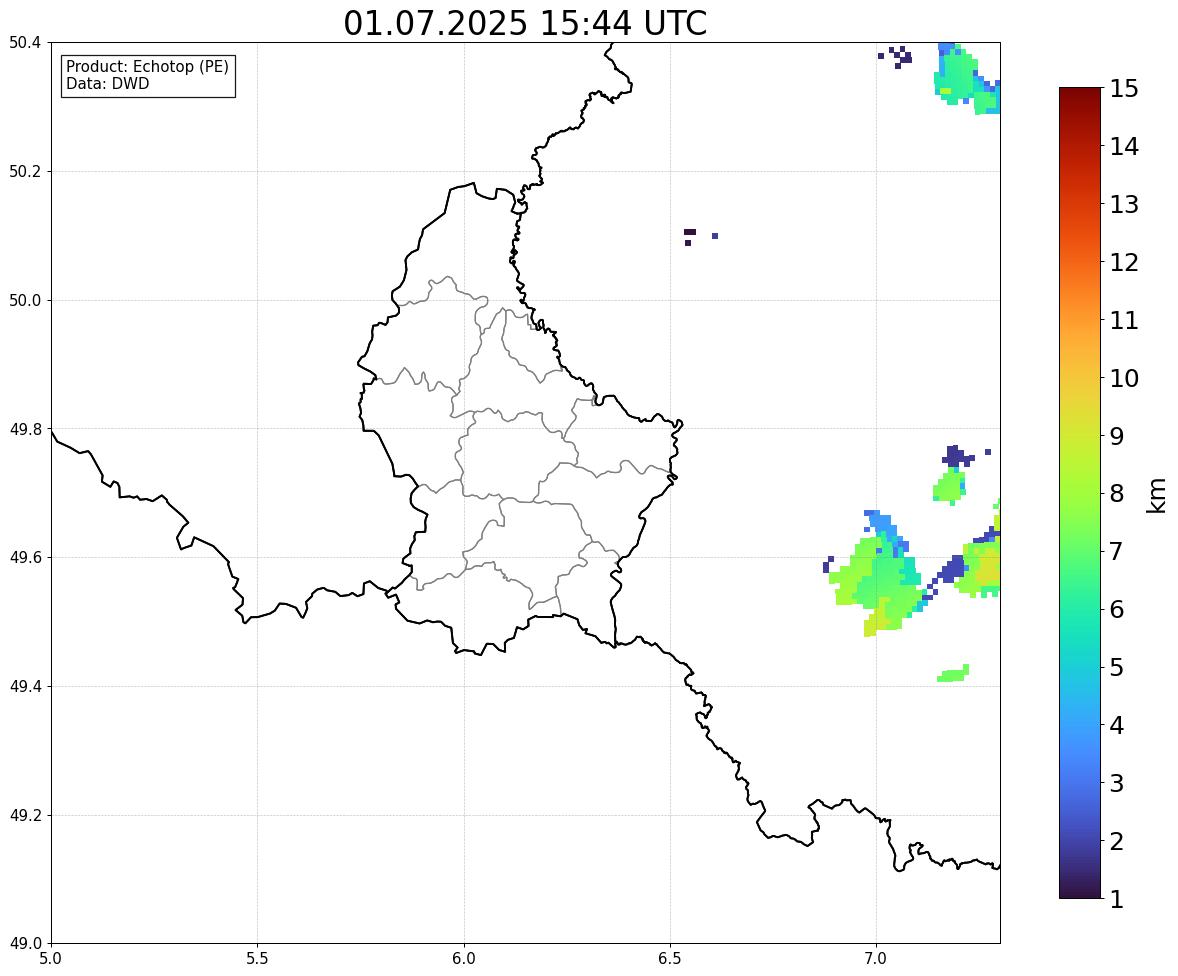Click the x-axis label '6.5'
This screenshot has width=1178, height=976.
pyautogui.click(x=670, y=959)
